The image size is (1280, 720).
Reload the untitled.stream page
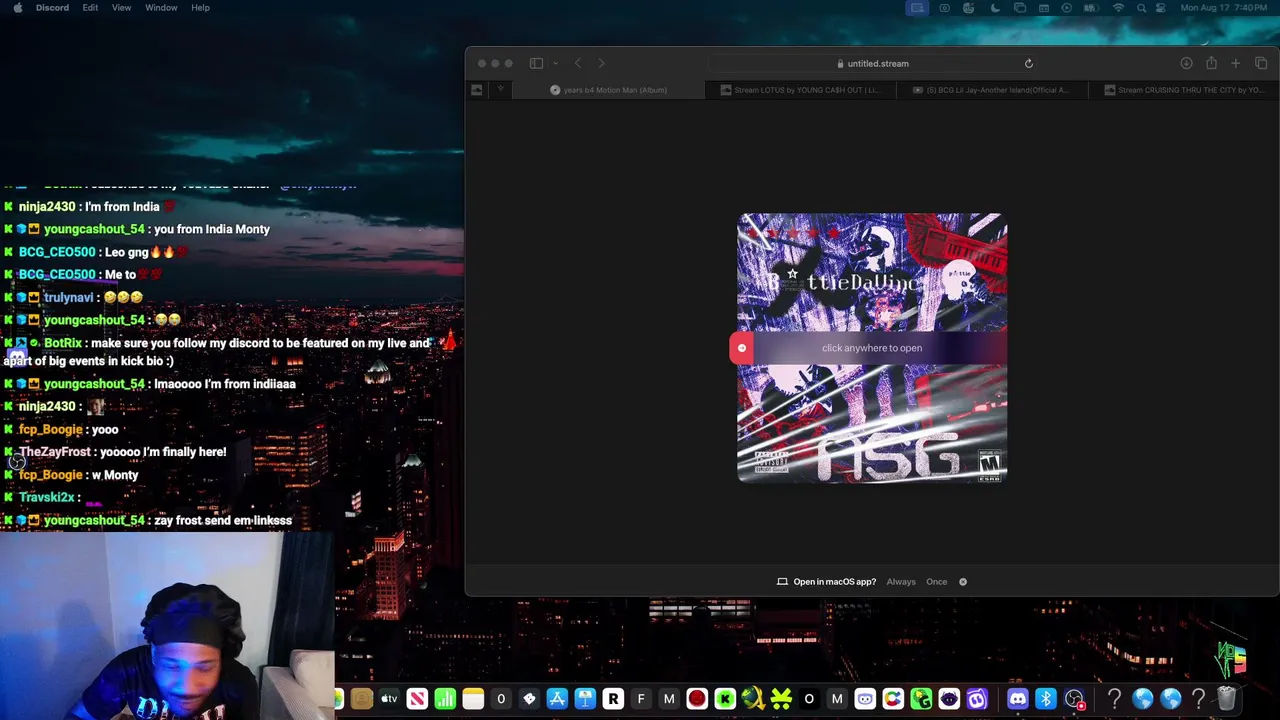(1028, 63)
